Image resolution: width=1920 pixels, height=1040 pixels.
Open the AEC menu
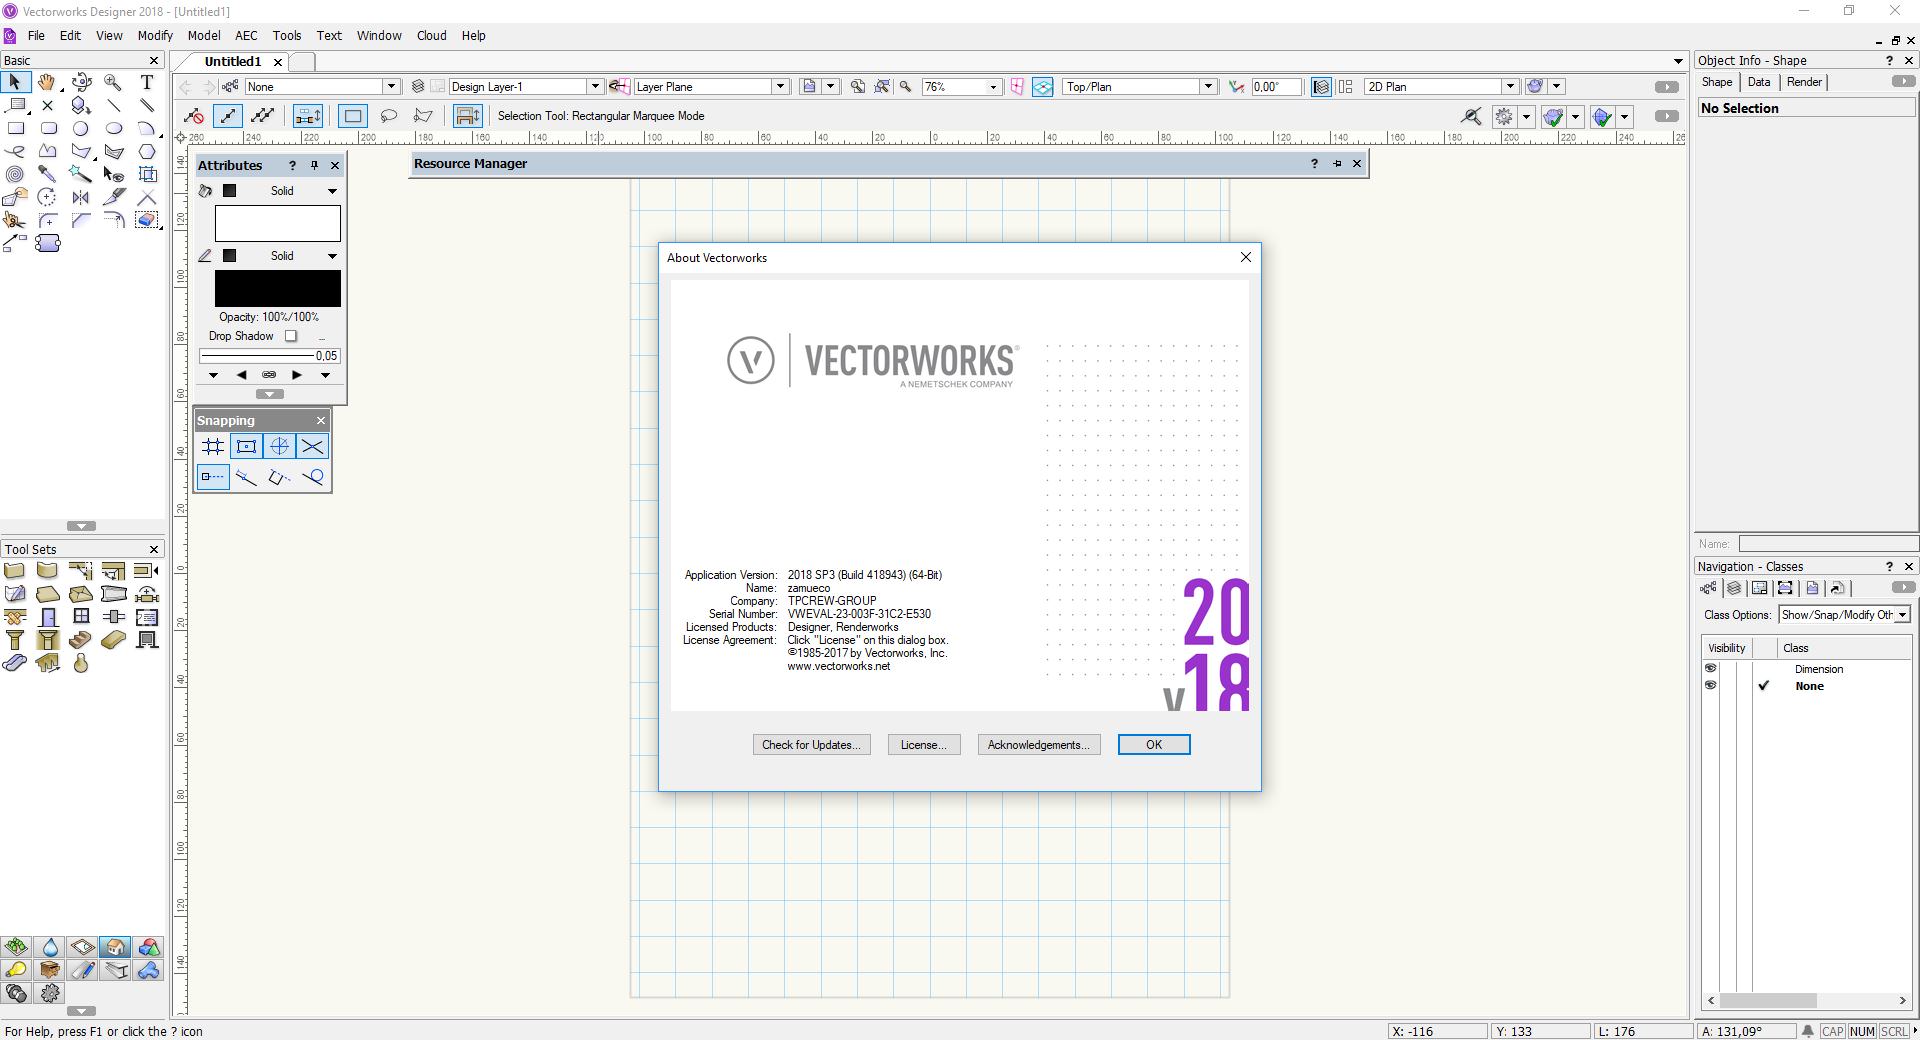pyautogui.click(x=246, y=35)
